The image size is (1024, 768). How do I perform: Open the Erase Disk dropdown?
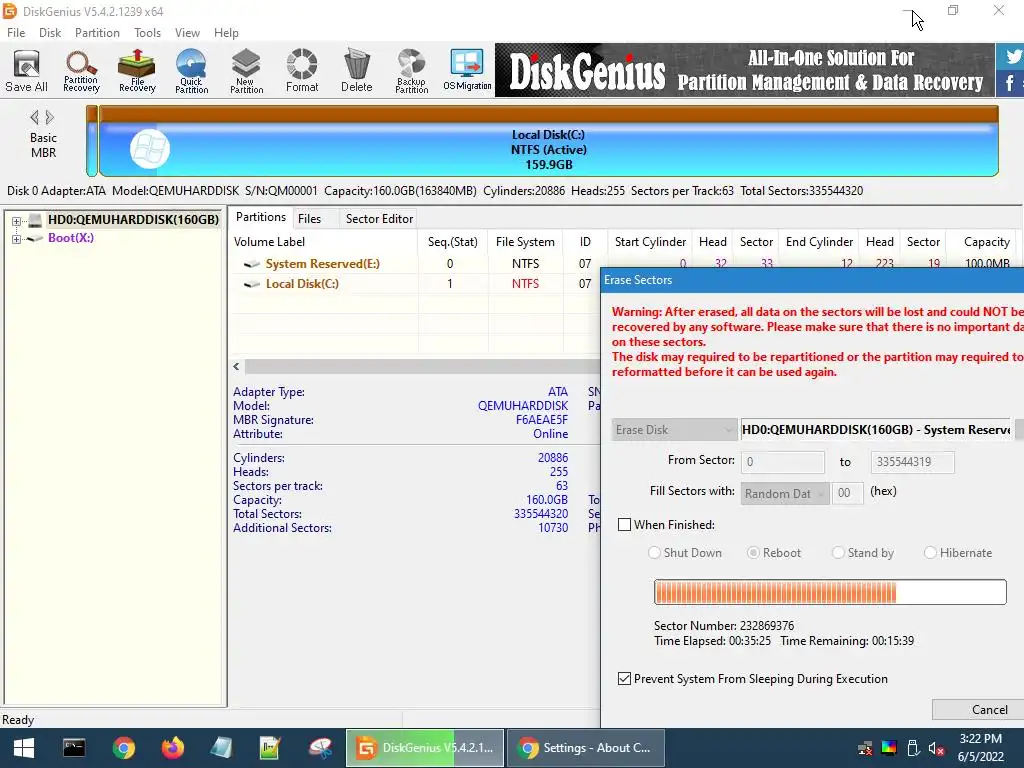click(675, 430)
